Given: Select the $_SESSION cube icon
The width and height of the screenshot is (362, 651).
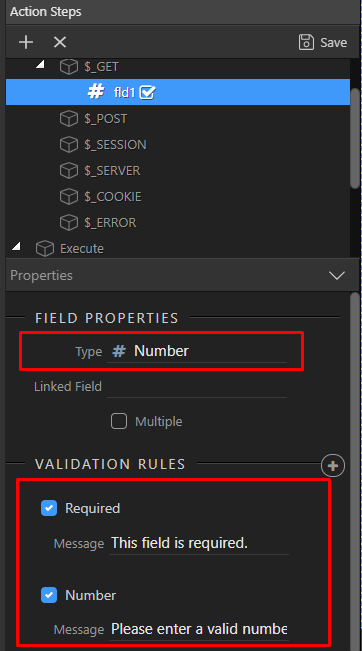Looking at the screenshot, I should [69, 144].
